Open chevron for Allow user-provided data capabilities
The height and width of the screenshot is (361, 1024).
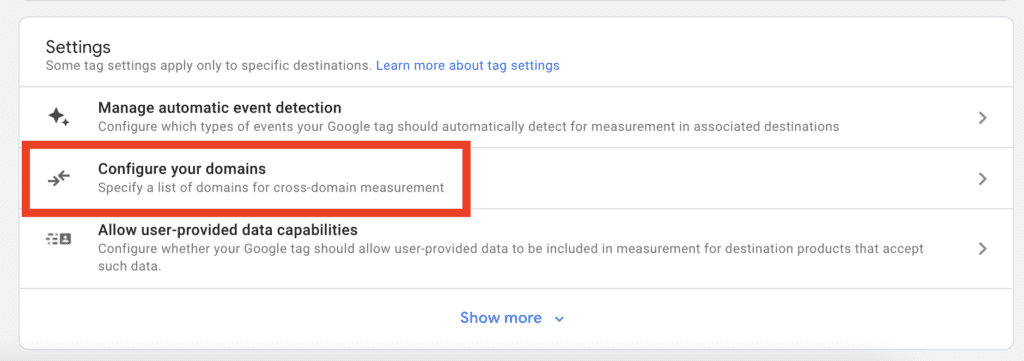pos(982,249)
